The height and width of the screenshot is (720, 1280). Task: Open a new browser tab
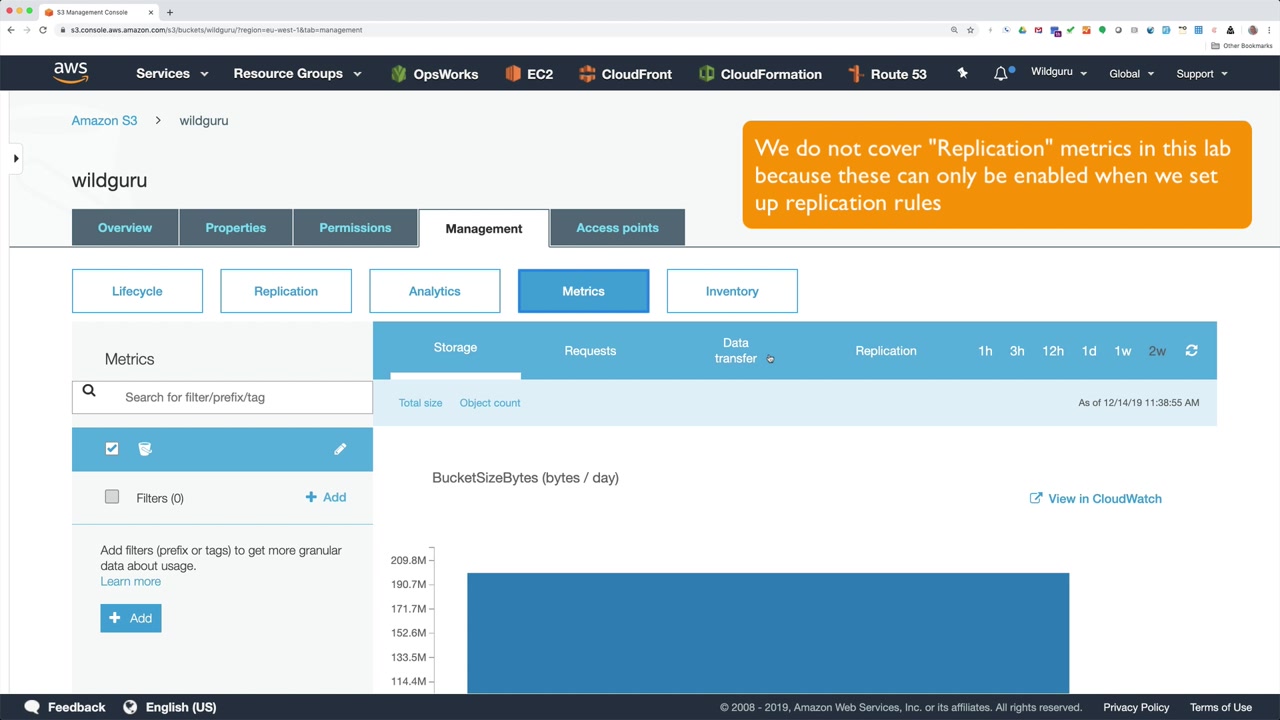point(170,12)
